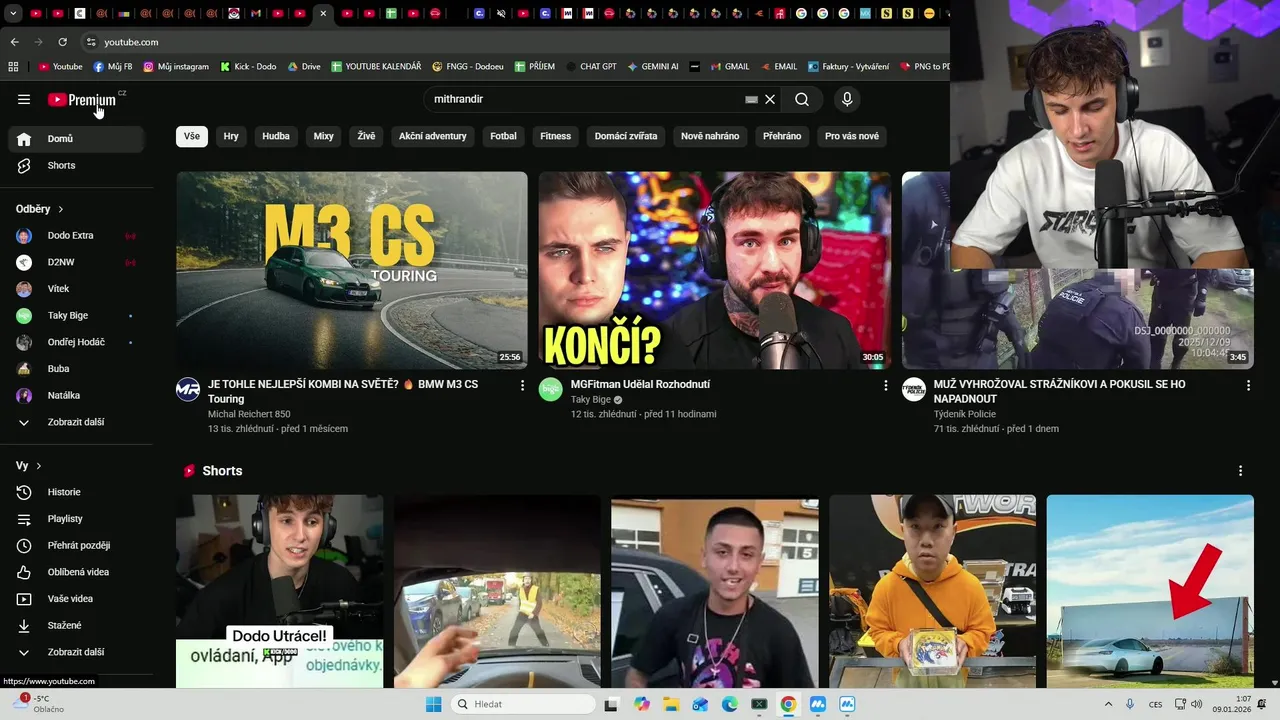This screenshot has height=720, width=1280.
Task: Go back in Chrome navigation
Action: tap(14, 42)
